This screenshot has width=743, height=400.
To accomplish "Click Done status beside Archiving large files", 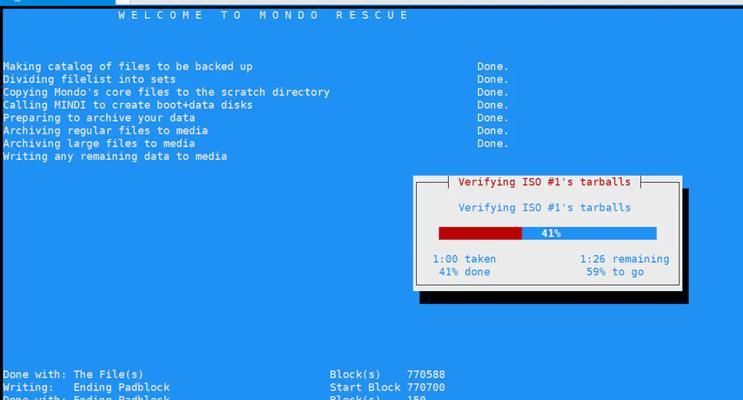I will [493, 143].
